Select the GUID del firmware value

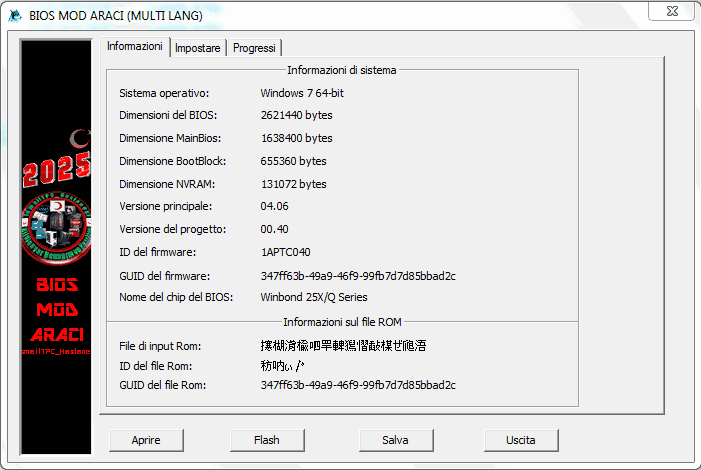(358, 275)
